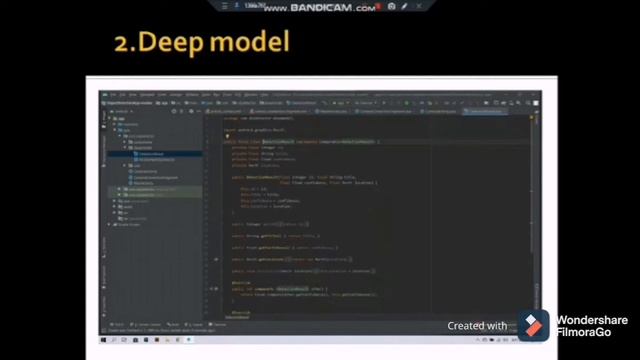Click the green Debug bug icon
Image resolution: width=640 pixels, height=360 pixels.
(407, 103)
